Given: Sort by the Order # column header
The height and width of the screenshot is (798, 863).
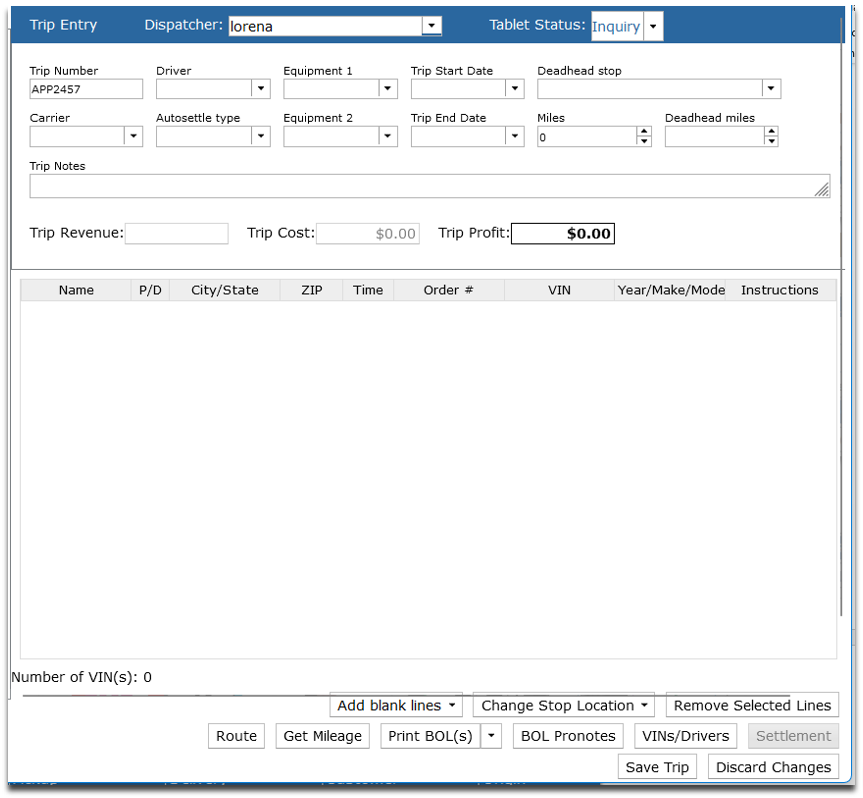Looking at the screenshot, I should pyautogui.click(x=449, y=290).
